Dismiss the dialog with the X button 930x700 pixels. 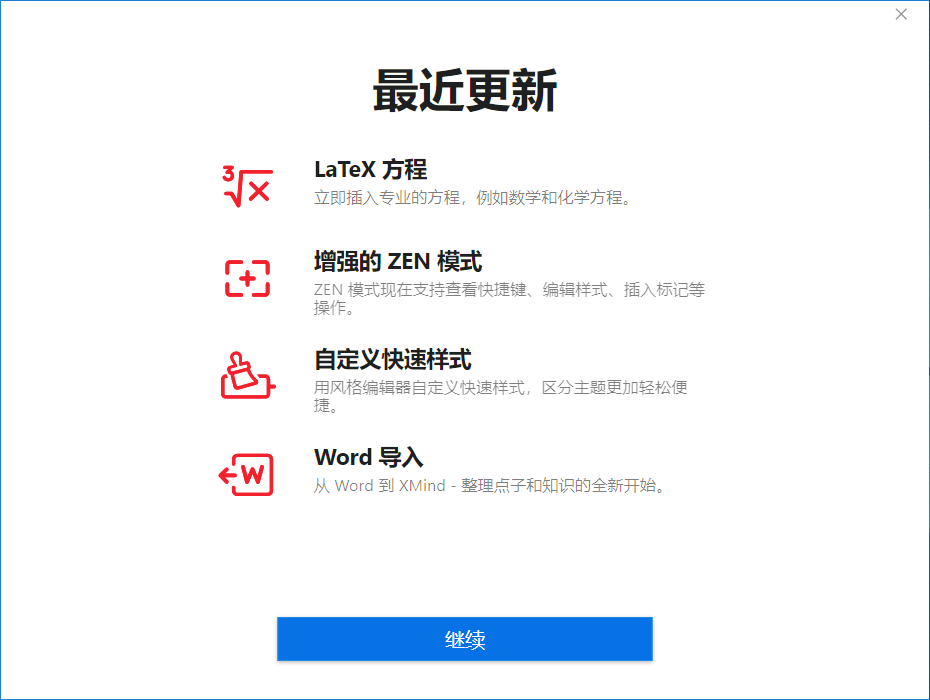pos(900,14)
